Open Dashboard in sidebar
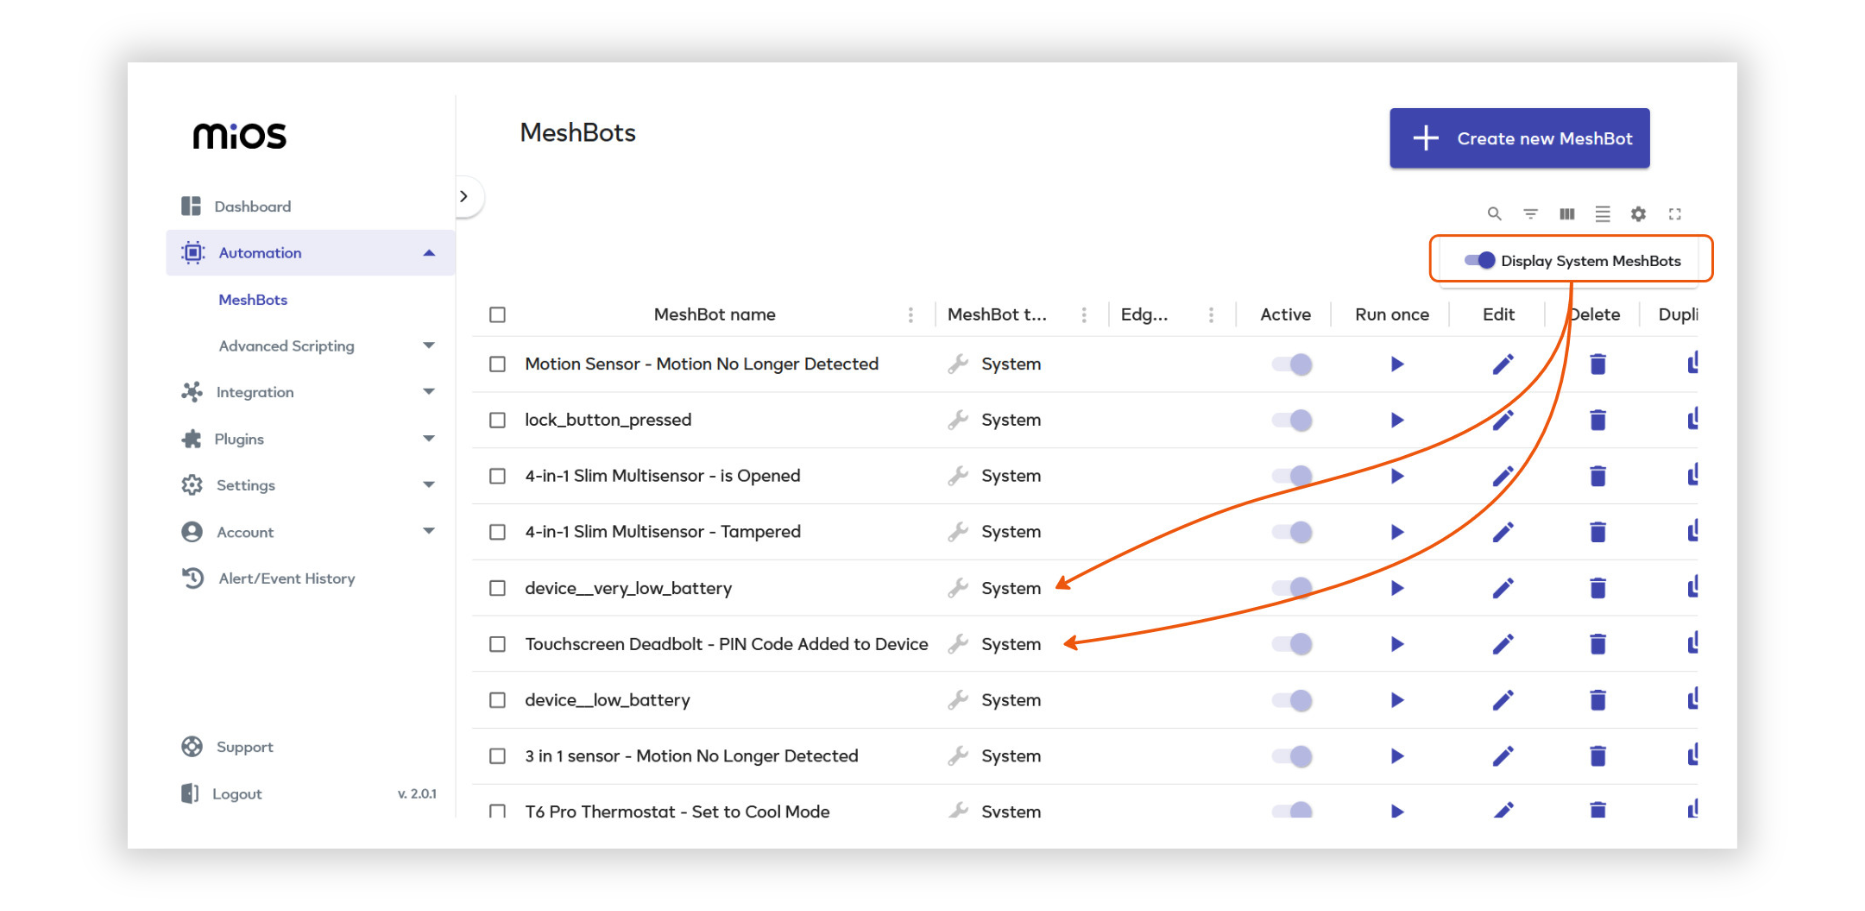Viewport: 1865px width, 911px height. coord(253,206)
